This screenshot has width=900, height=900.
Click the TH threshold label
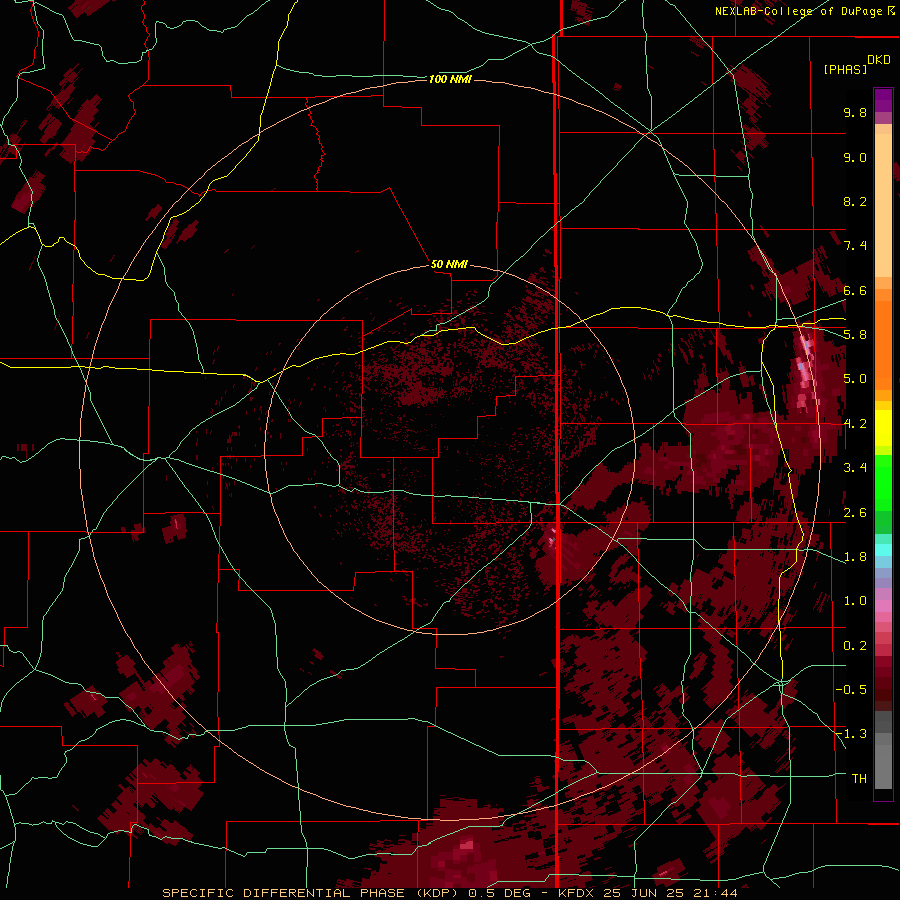859,779
